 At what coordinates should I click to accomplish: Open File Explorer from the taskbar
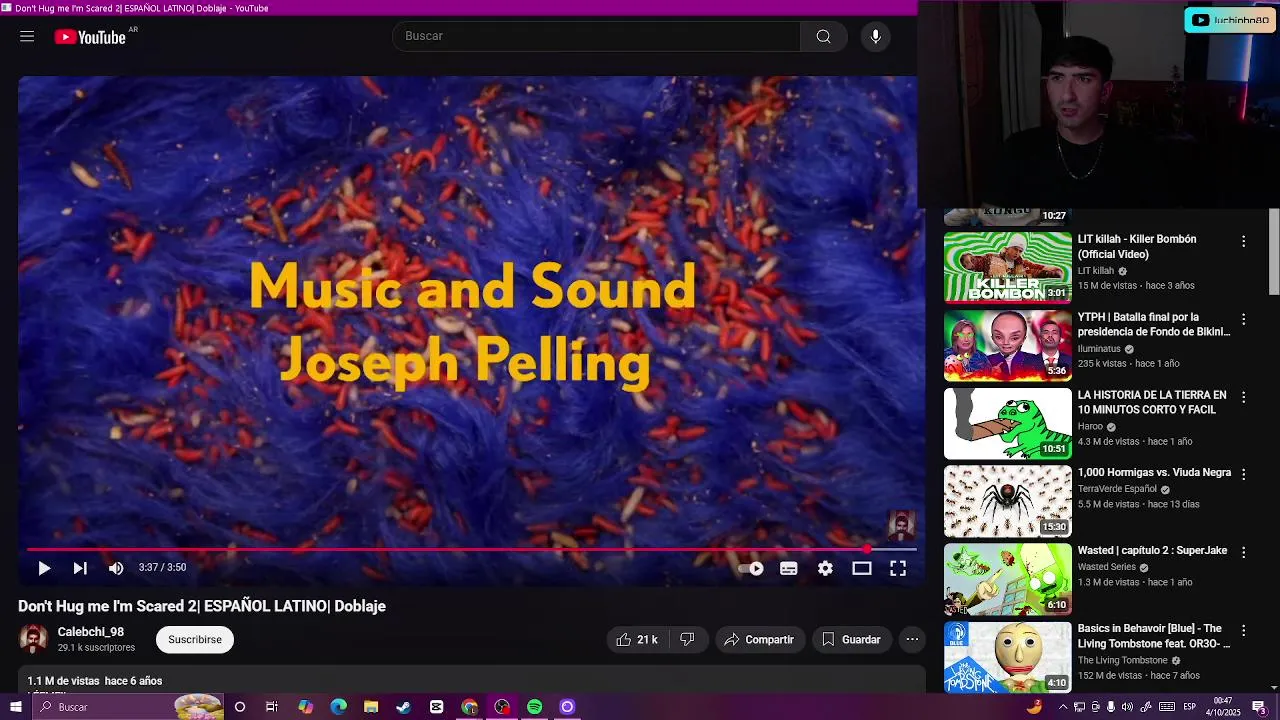[x=371, y=707]
